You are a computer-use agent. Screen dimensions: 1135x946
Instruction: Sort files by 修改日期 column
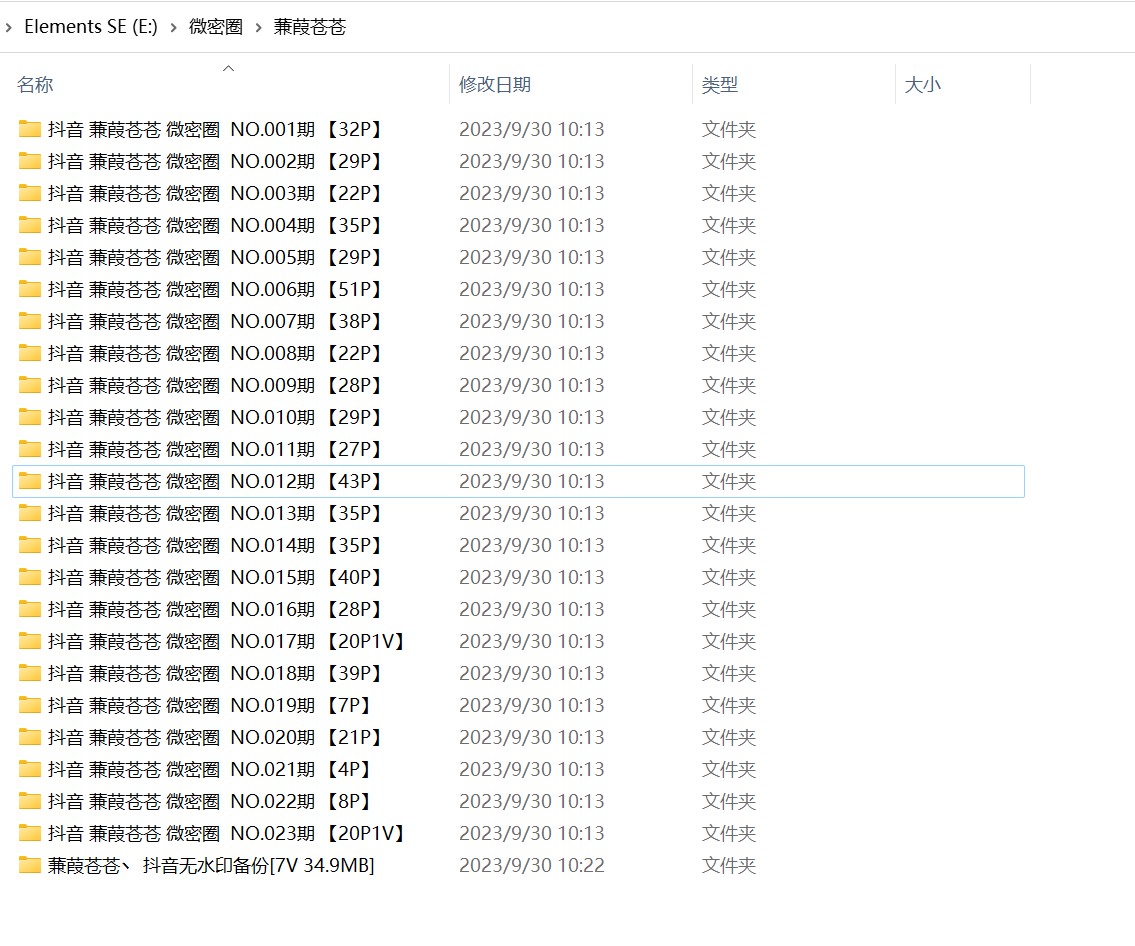pos(495,85)
